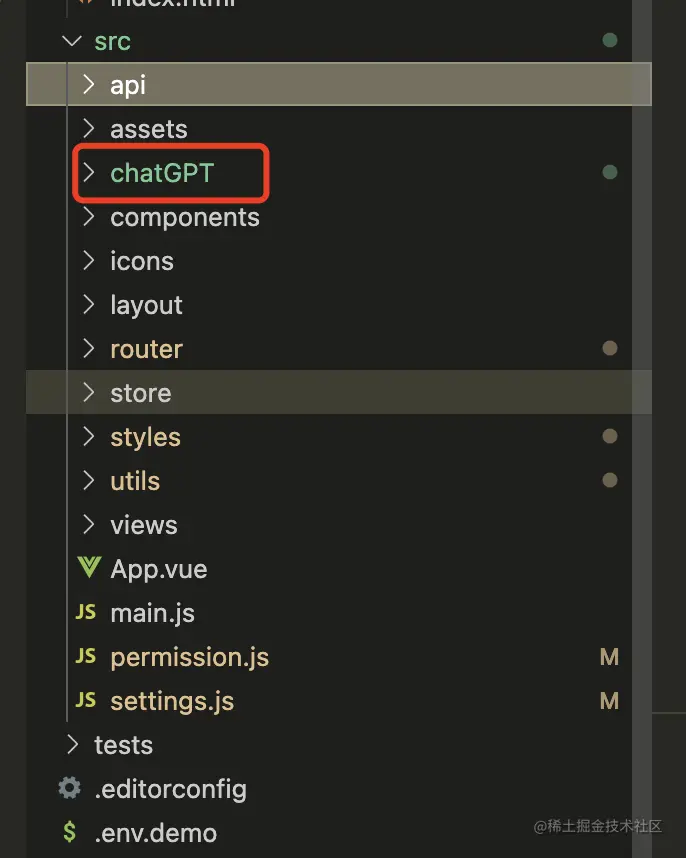Select the utils folder
The height and width of the screenshot is (858, 686).
(x=135, y=481)
